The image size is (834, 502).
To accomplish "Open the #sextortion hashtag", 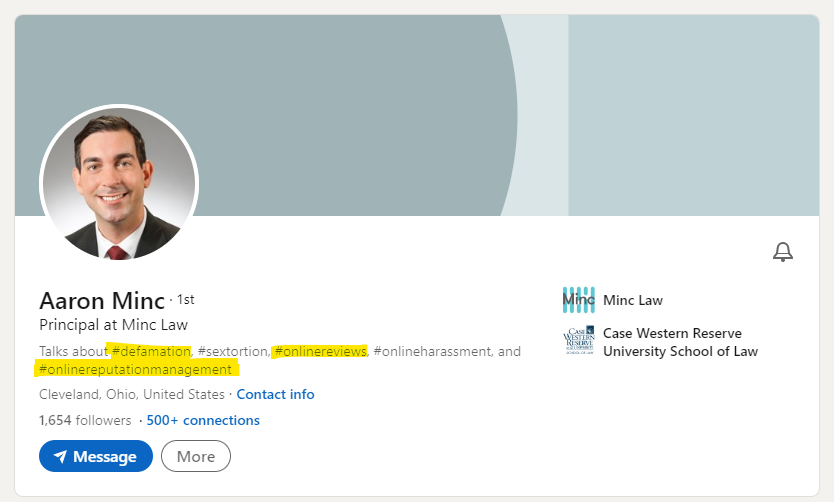I will pos(233,351).
